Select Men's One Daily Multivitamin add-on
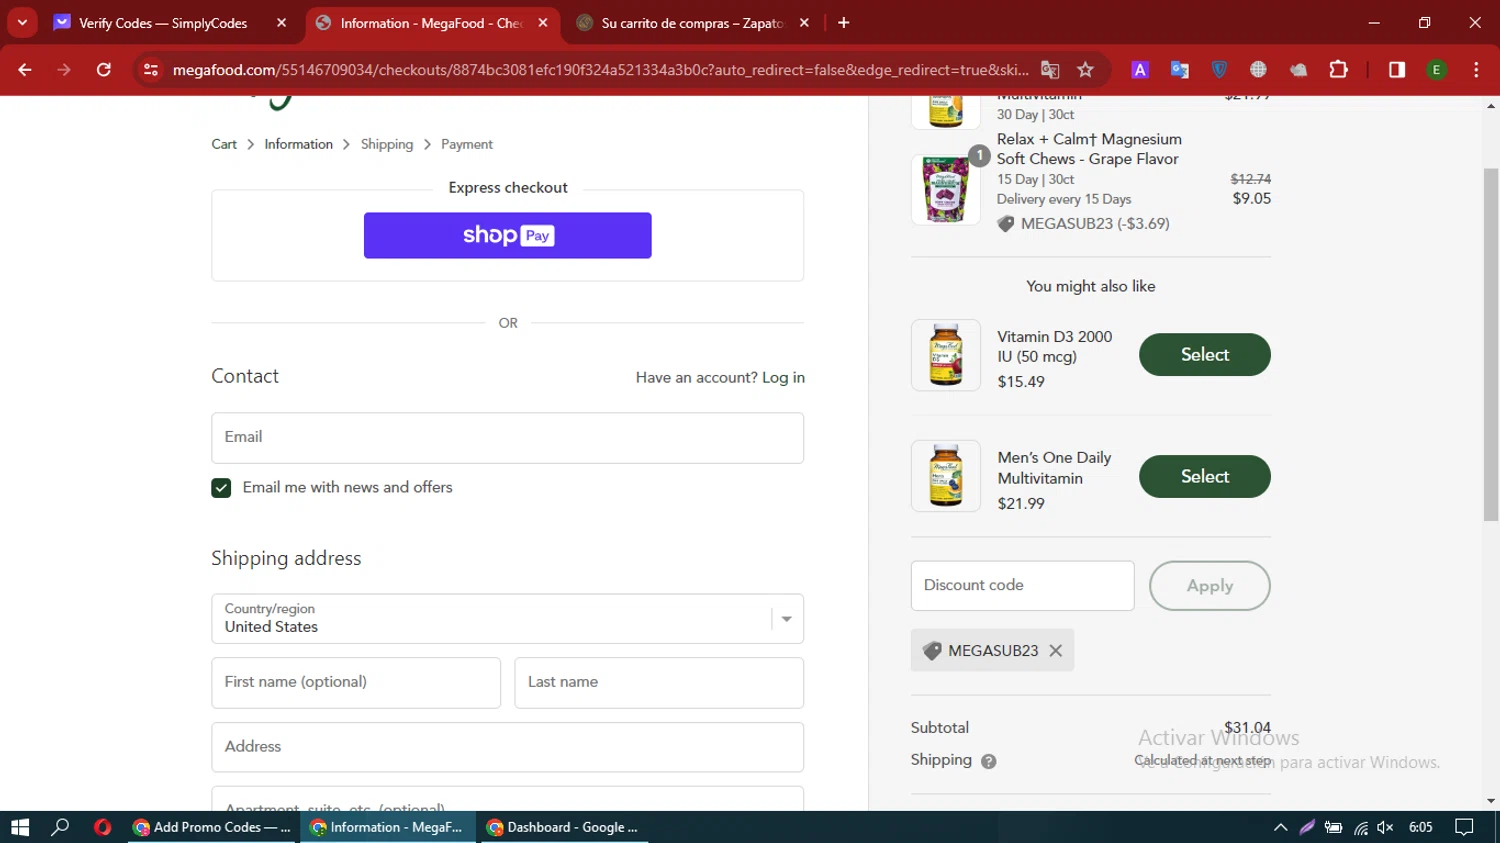The image size is (1500, 843). click(1205, 476)
